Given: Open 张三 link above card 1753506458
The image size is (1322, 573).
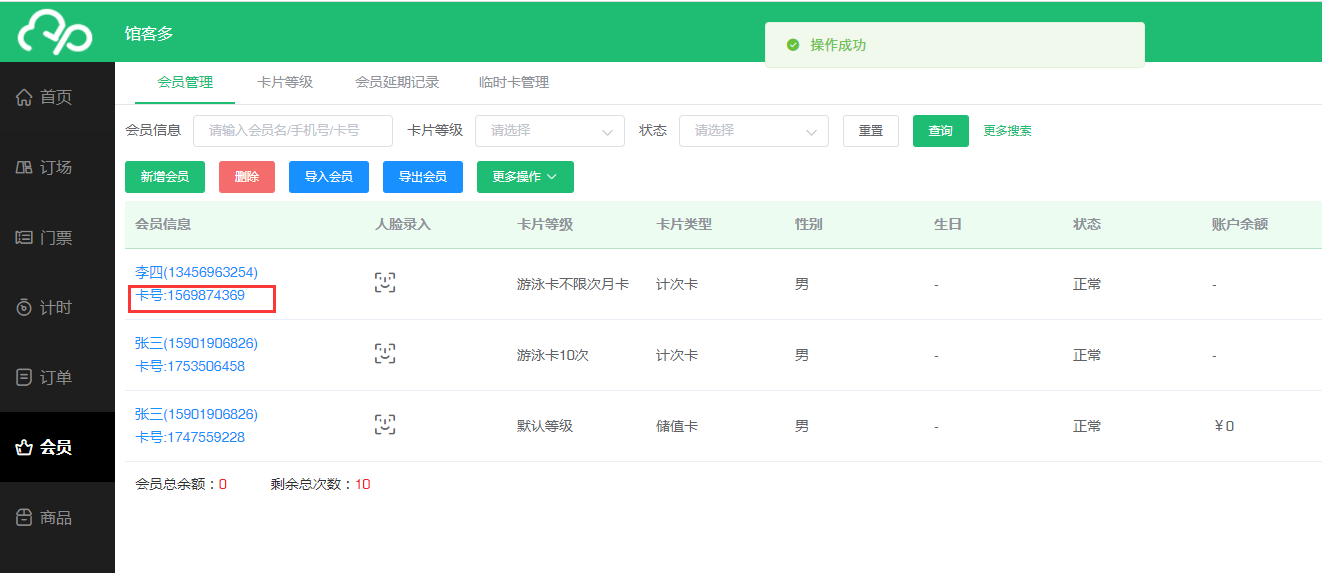Looking at the screenshot, I should (196, 343).
